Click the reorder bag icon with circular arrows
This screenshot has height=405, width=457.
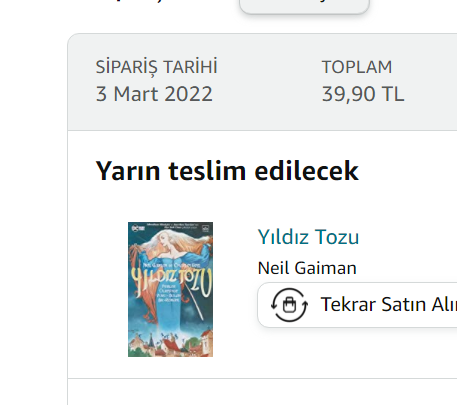[289, 305]
